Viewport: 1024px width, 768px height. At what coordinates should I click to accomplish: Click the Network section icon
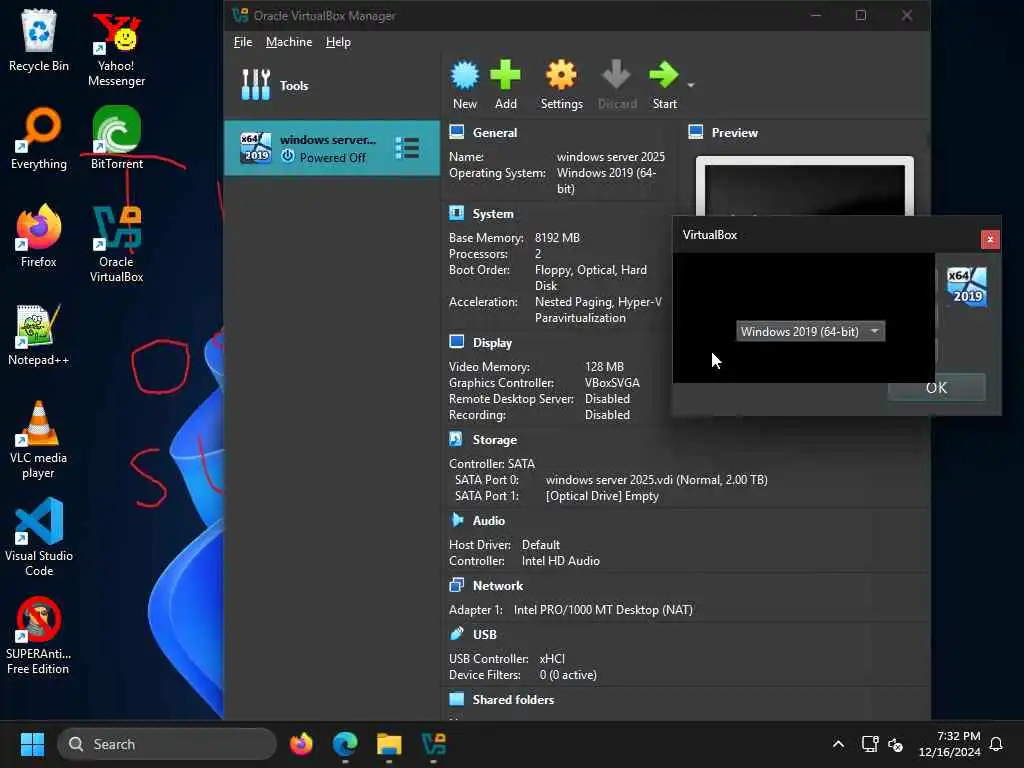pos(456,585)
